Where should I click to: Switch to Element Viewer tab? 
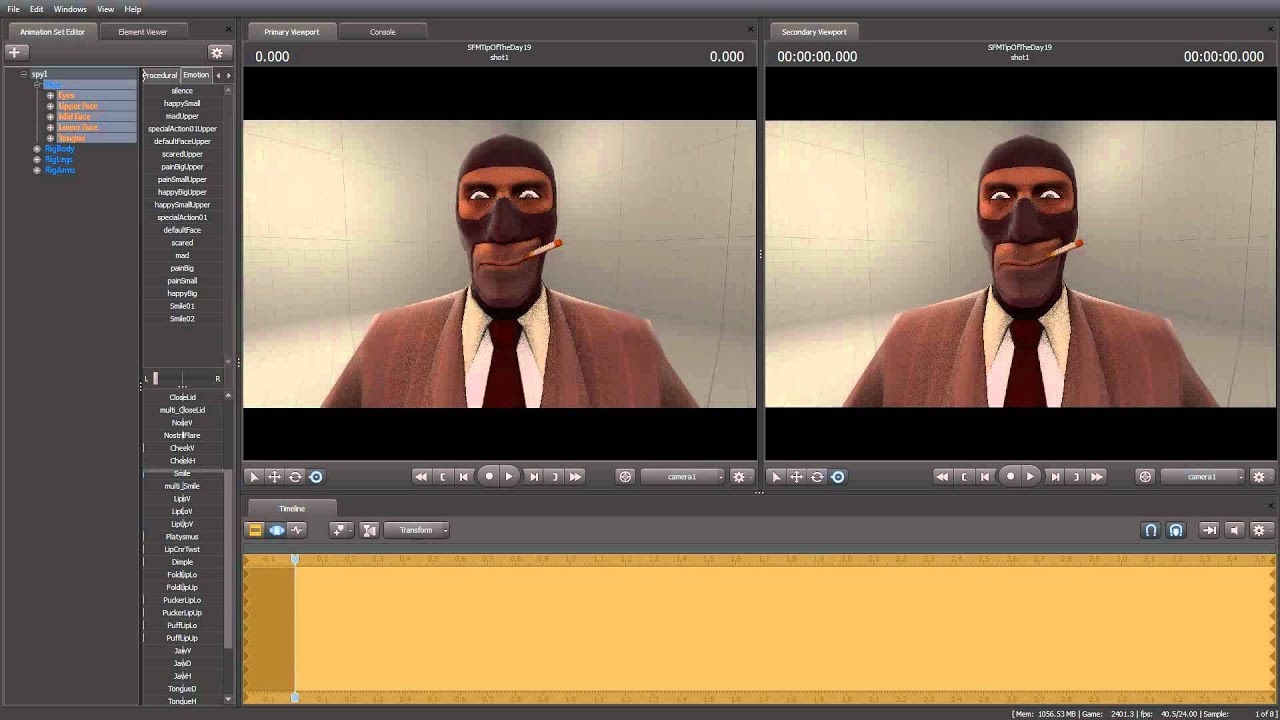[x=143, y=32]
